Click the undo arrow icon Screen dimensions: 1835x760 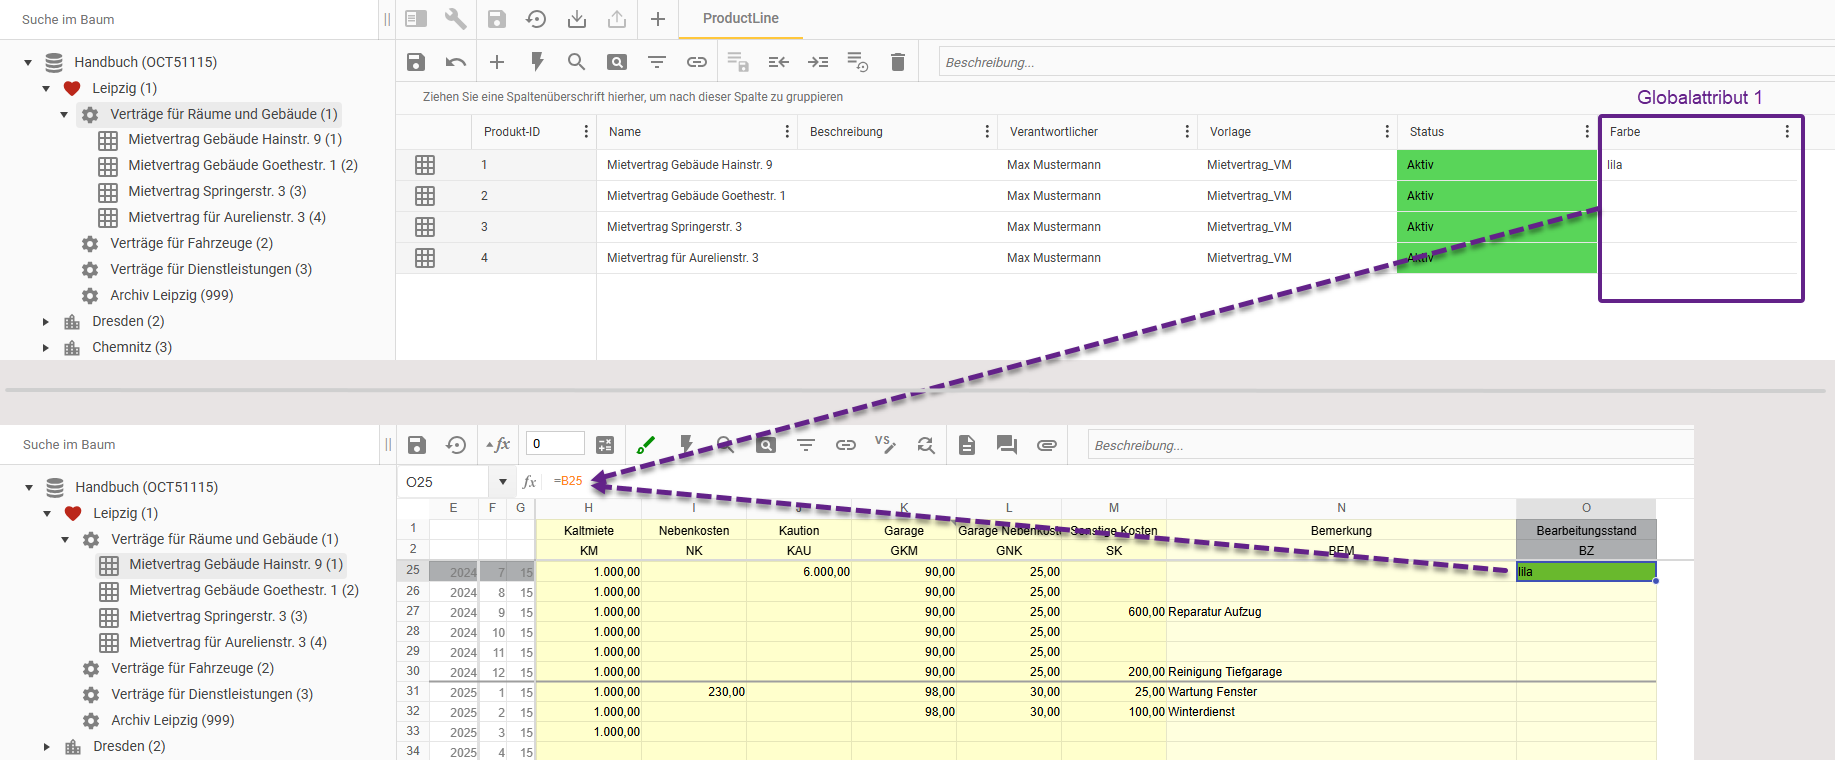pyautogui.click(x=456, y=62)
